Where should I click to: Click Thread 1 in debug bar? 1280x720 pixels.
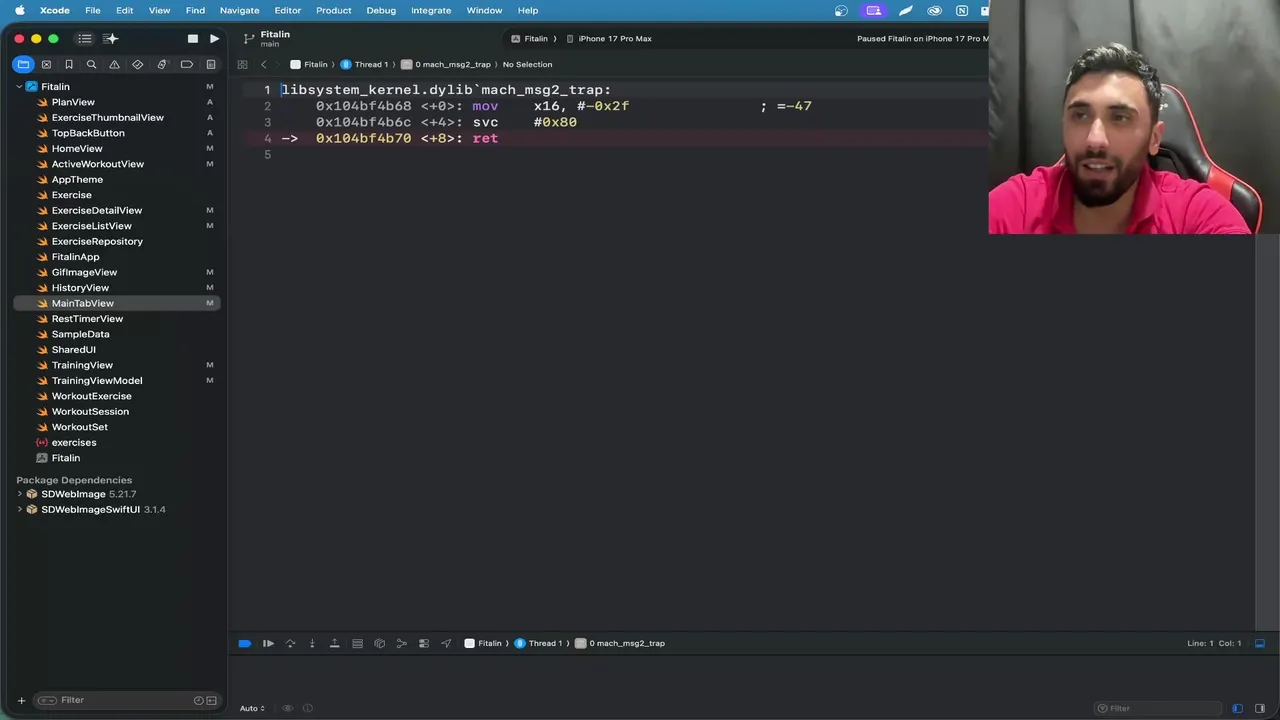click(539, 643)
